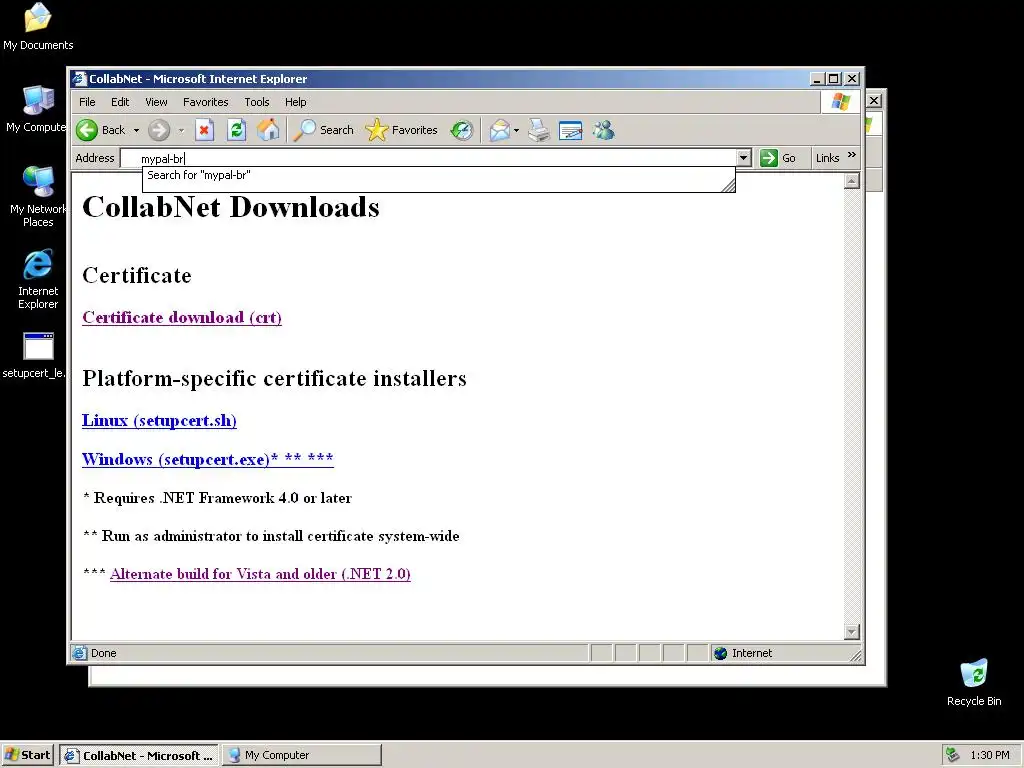Click the Messenger people icon
The image size is (1024, 768).
click(x=603, y=130)
